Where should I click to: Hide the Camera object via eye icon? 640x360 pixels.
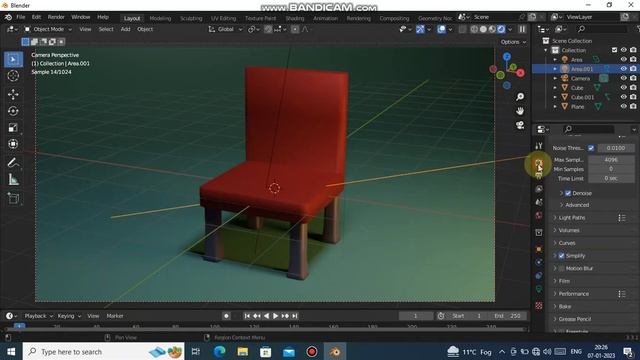tap(623, 78)
